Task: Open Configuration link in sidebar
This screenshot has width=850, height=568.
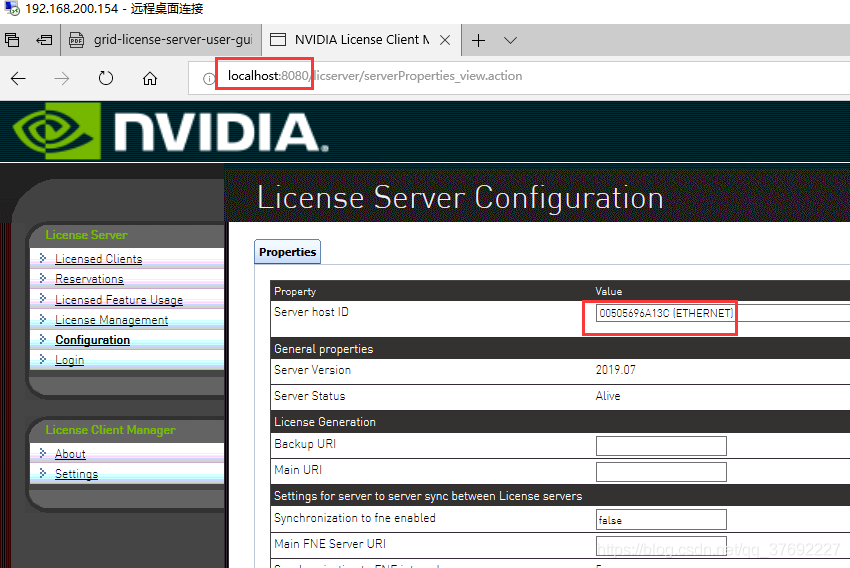Action: (93, 340)
